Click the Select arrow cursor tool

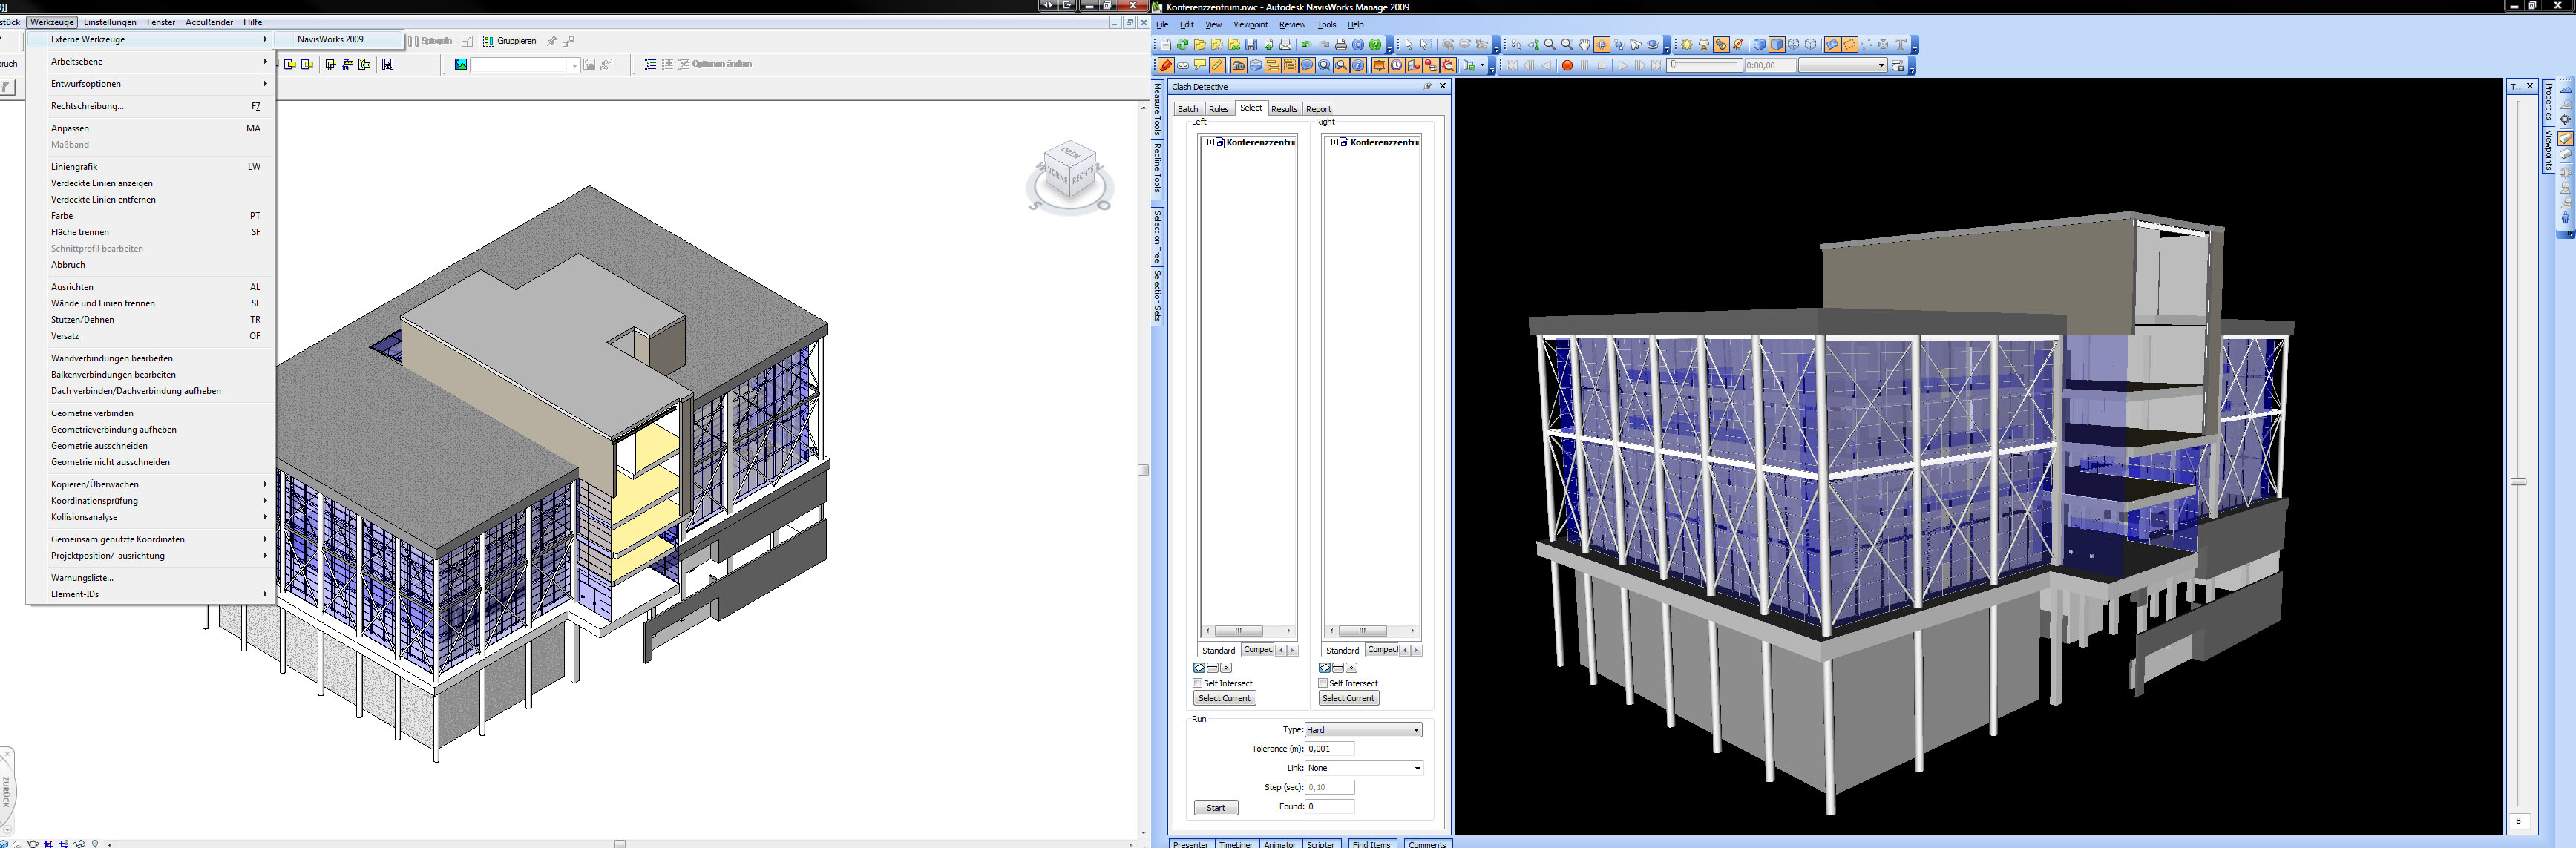(1409, 45)
